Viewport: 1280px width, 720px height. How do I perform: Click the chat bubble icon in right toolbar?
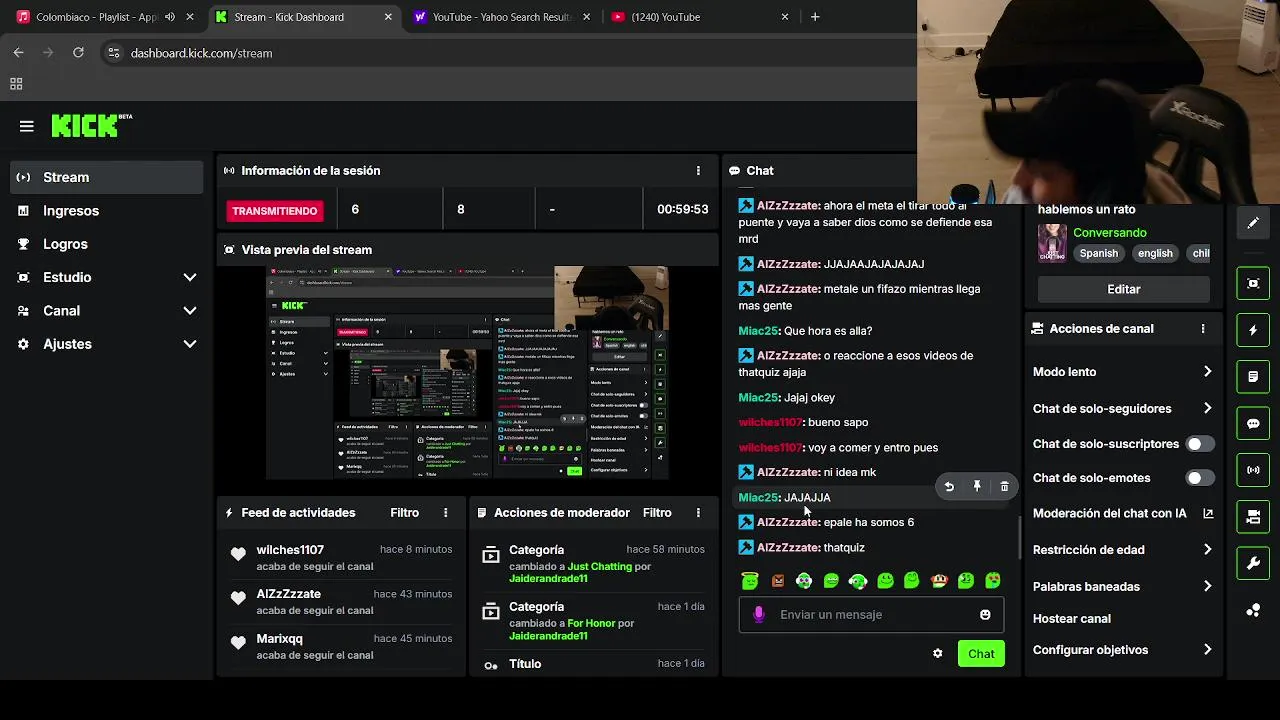[1253, 424]
